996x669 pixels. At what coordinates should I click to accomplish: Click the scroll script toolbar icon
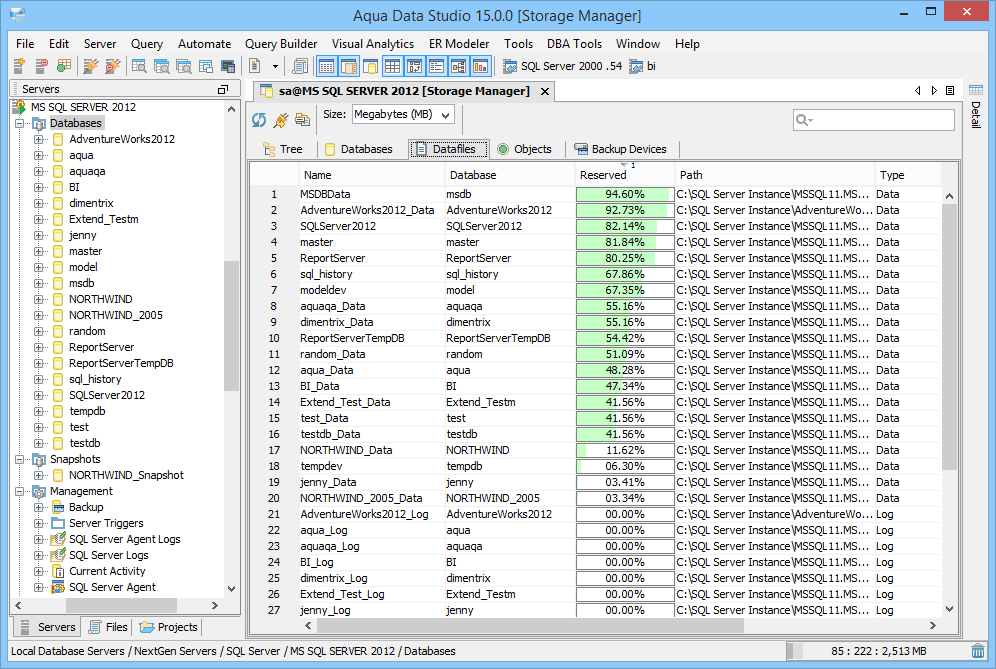tap(300, 66)
